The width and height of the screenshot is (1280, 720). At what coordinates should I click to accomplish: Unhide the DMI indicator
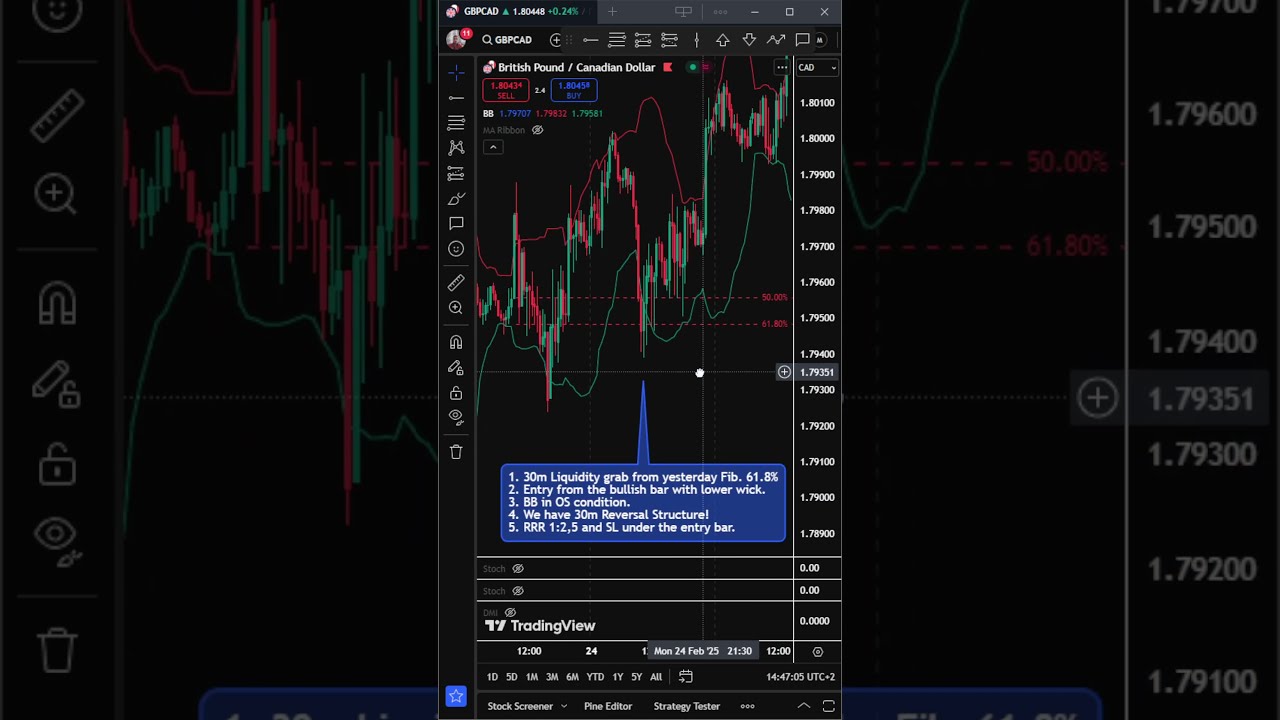(510, 612)
